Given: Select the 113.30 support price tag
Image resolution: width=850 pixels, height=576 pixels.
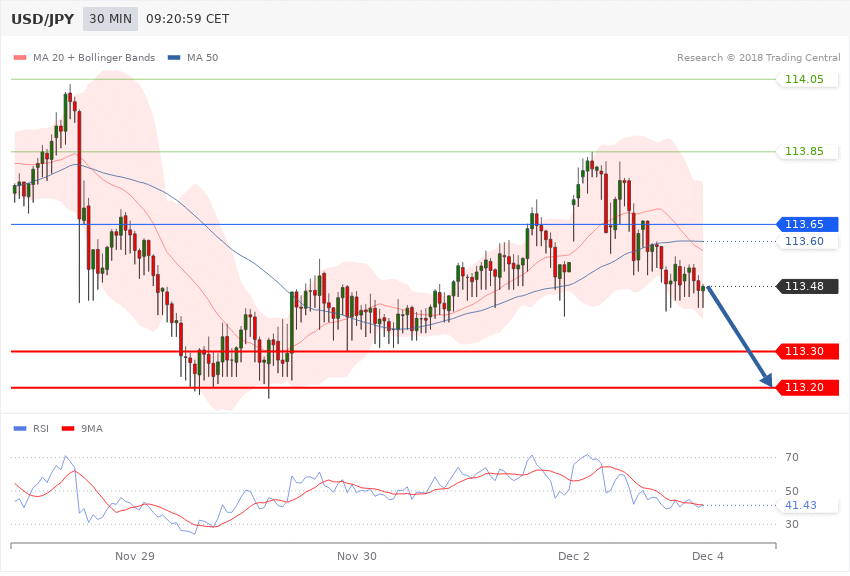Looking at the screenshot, I should click(808, 351).
